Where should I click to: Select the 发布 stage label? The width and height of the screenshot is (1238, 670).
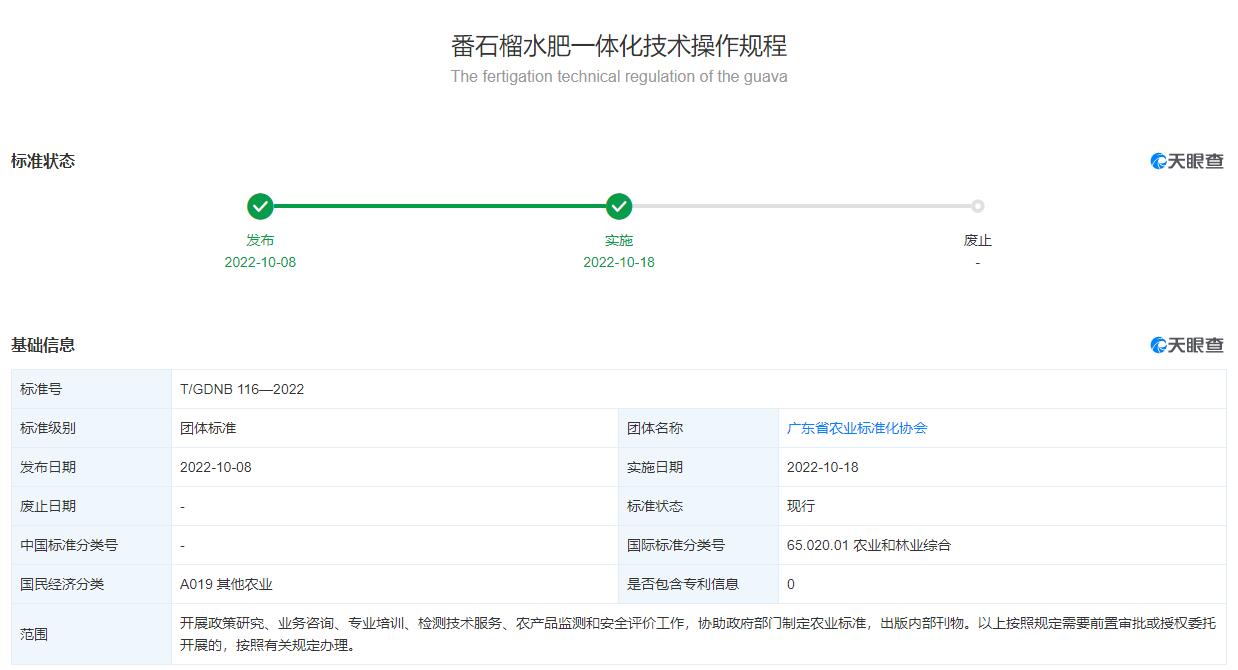(260, 240)
